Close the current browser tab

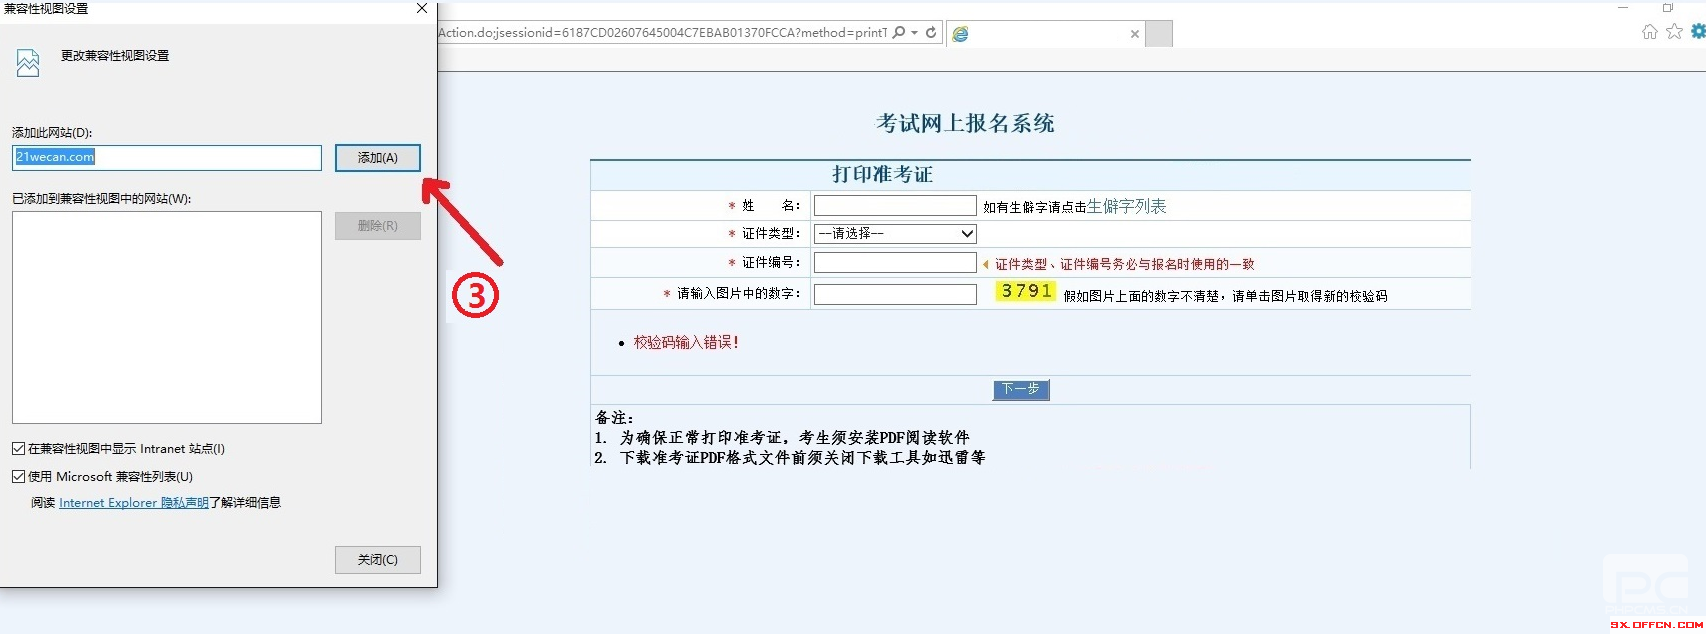1134,34
